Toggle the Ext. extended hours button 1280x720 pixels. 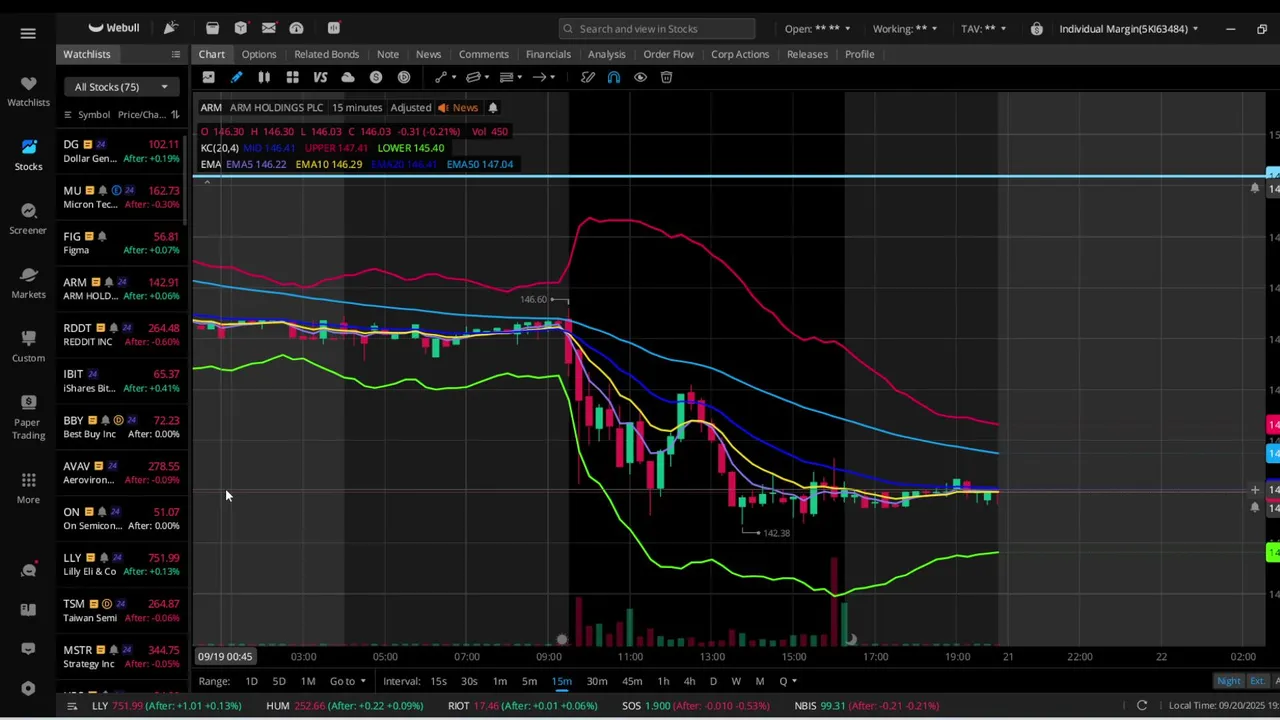coord(1257,681)
